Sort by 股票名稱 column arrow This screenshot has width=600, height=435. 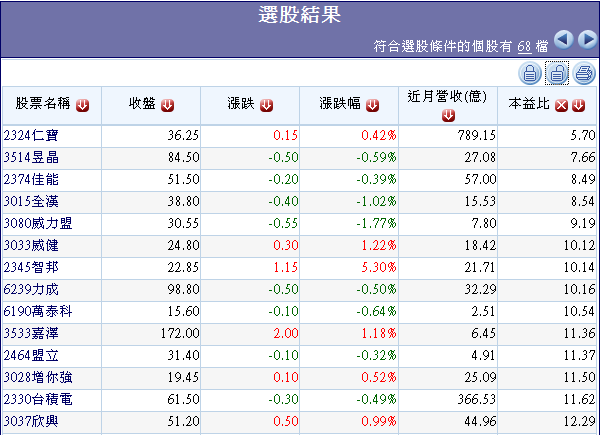[82, 105]
